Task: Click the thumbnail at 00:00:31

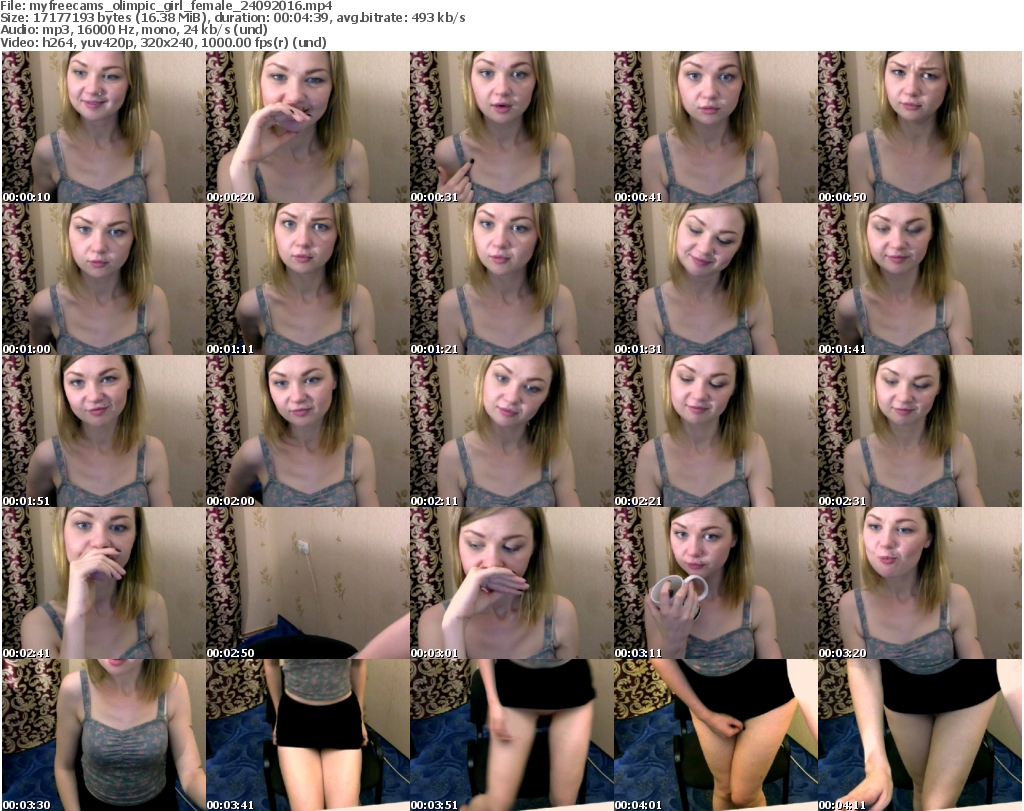Action: [x=511, y=127]
